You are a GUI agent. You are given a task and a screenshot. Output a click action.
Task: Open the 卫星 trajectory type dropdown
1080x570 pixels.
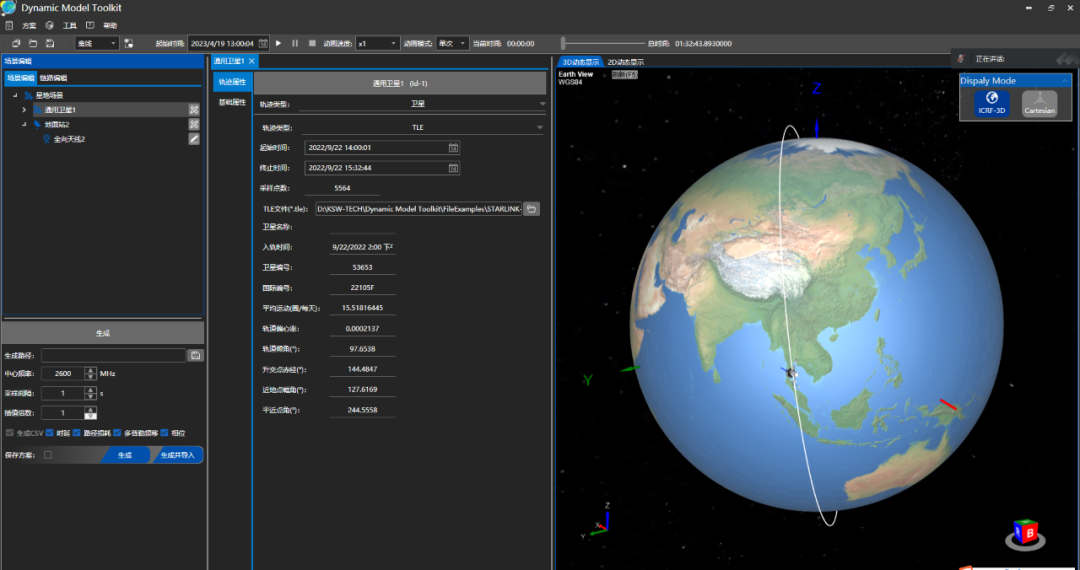coord(422,104)
